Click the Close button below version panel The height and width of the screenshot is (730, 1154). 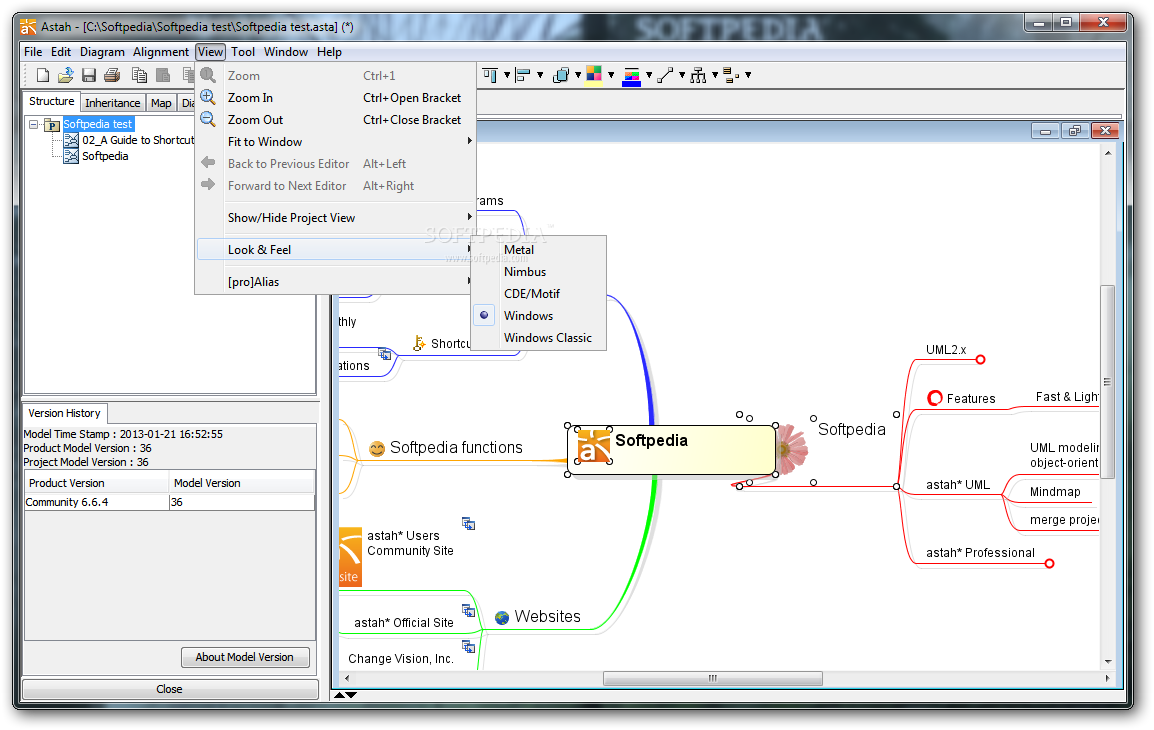point(170,690)
